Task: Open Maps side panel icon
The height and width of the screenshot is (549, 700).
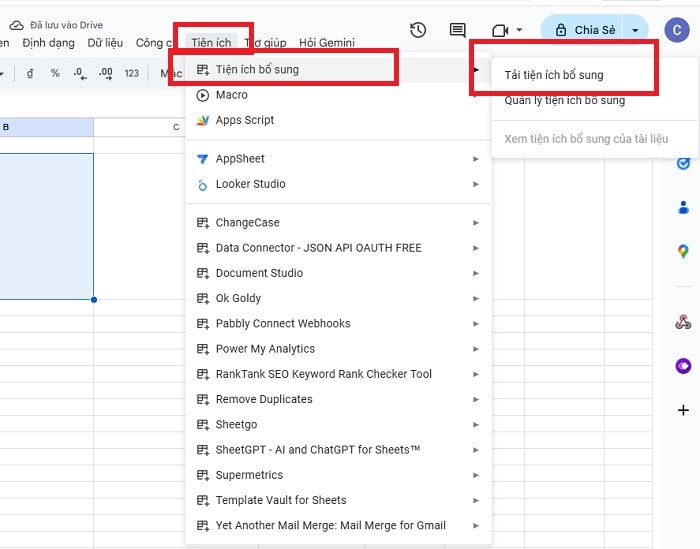Action: (683, 251)
